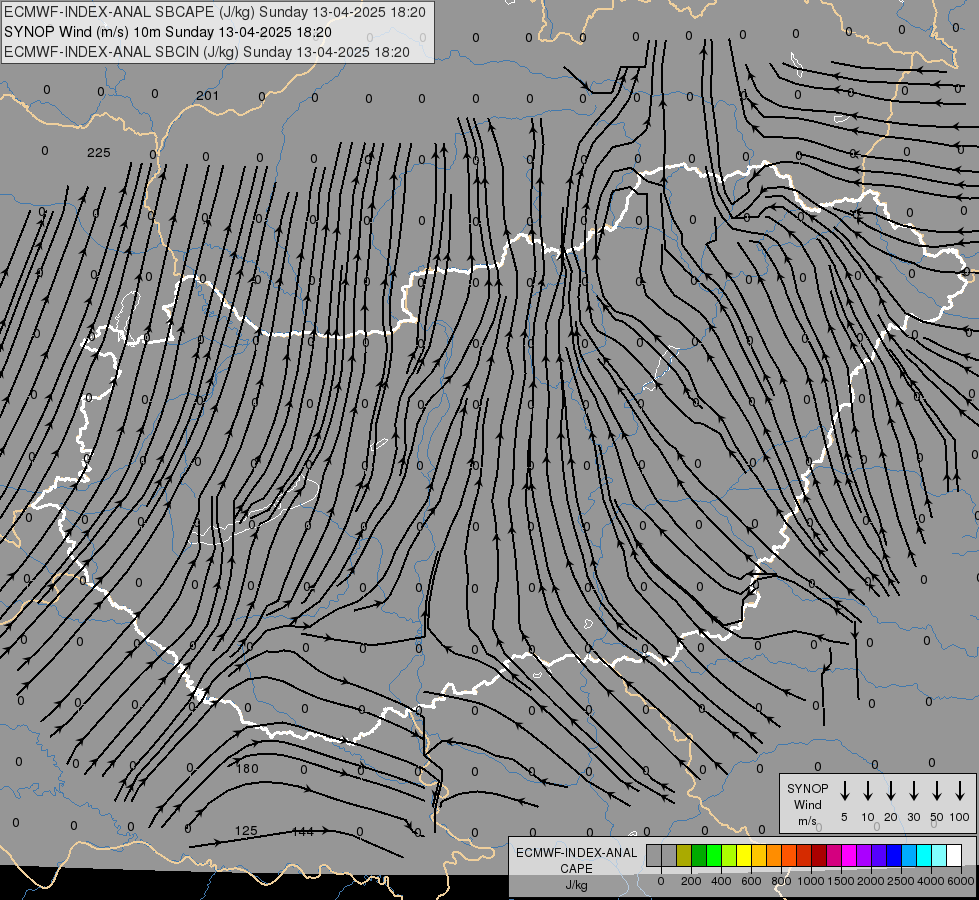
Task: Click the 30 m/s wind arrow in legend
Action: (x=914, y=791)
